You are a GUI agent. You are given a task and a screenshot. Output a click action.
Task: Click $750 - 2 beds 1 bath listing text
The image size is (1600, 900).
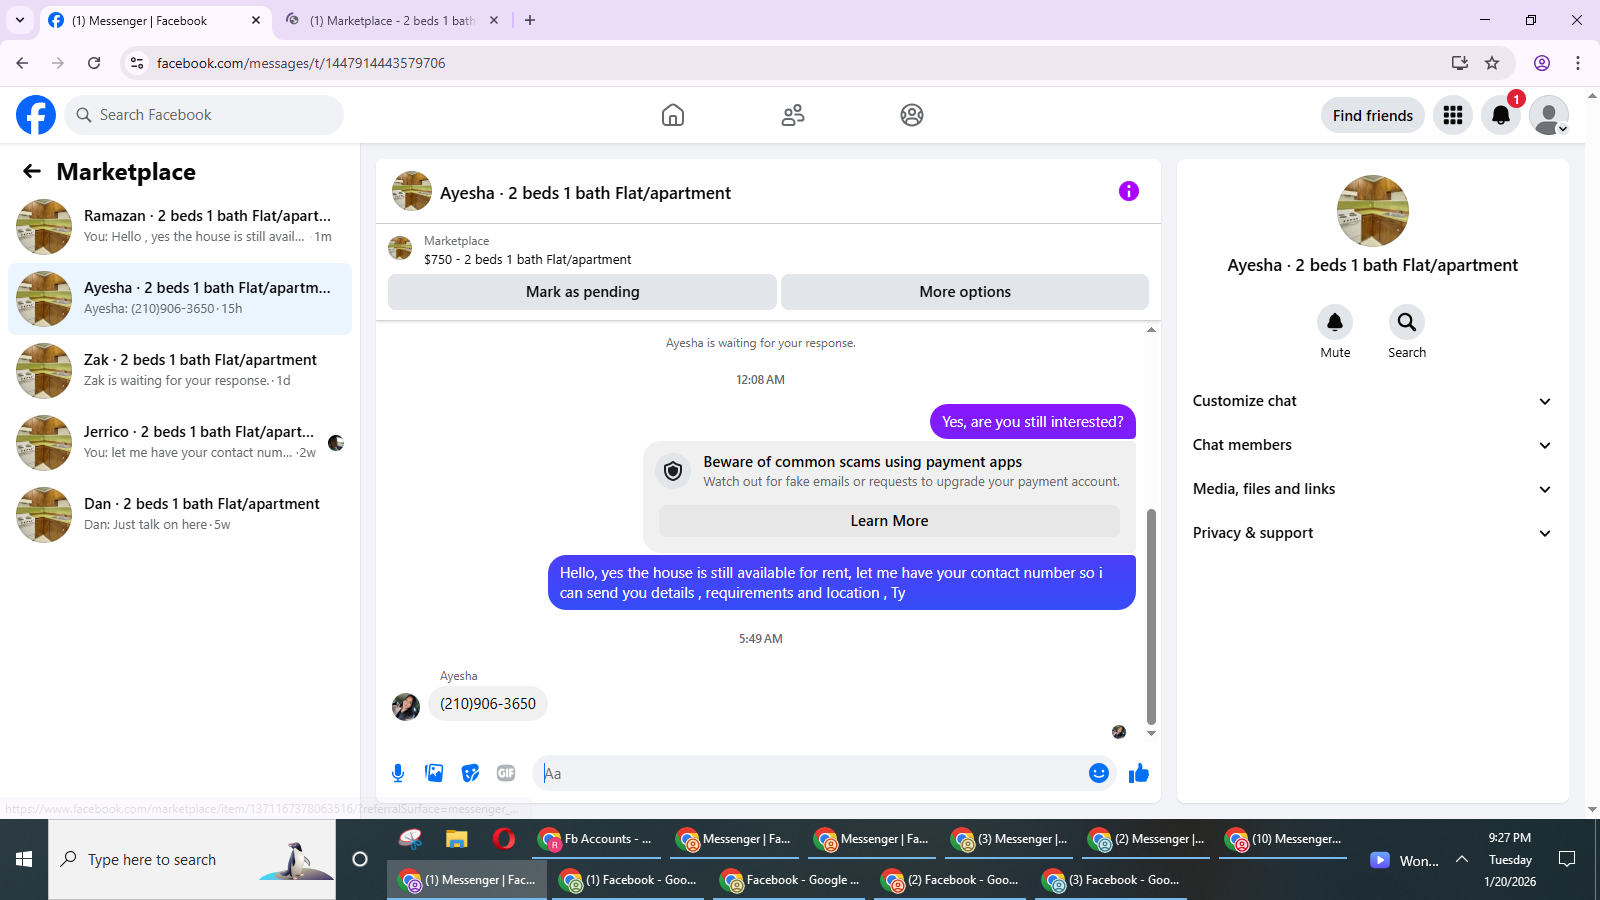(x=528, y=259)
